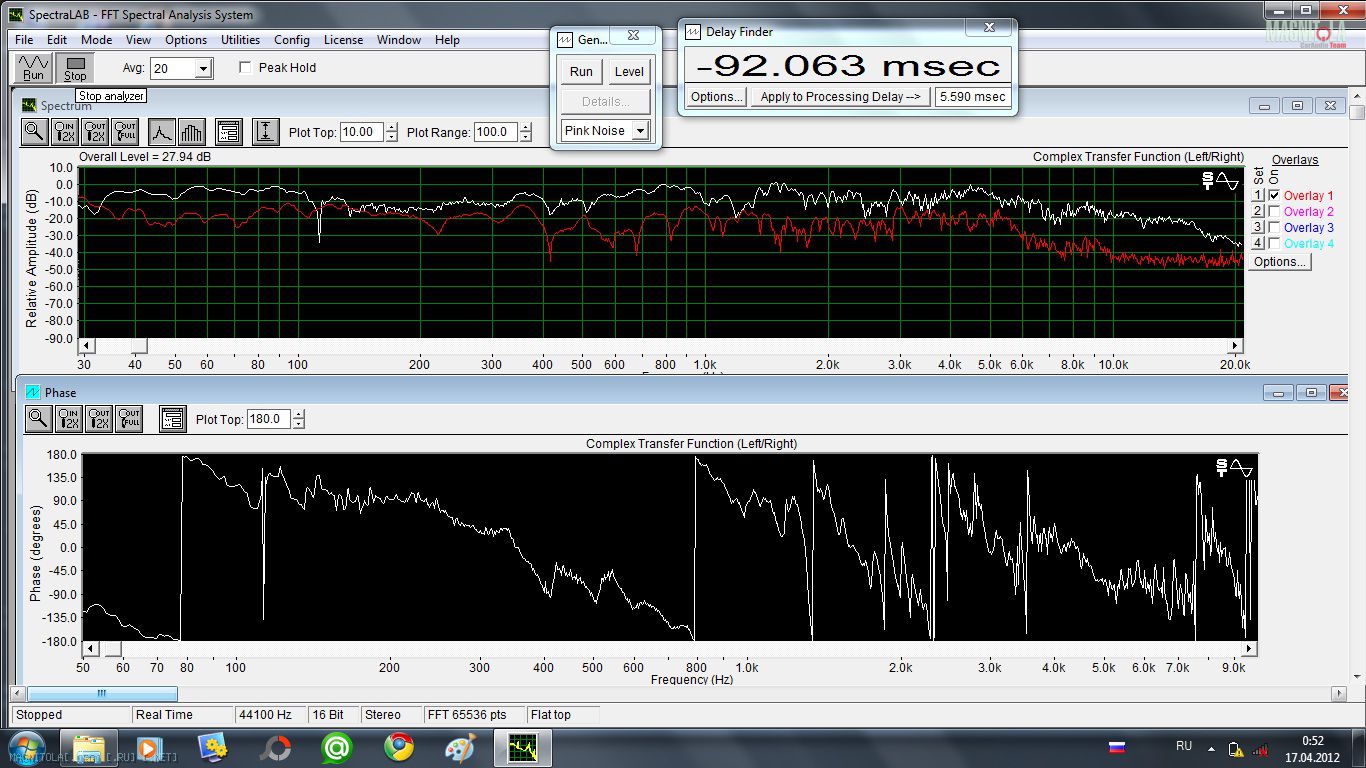This screenshot has height=768, width=1366.
Task: Open the File menu
Action: point(25,40)
